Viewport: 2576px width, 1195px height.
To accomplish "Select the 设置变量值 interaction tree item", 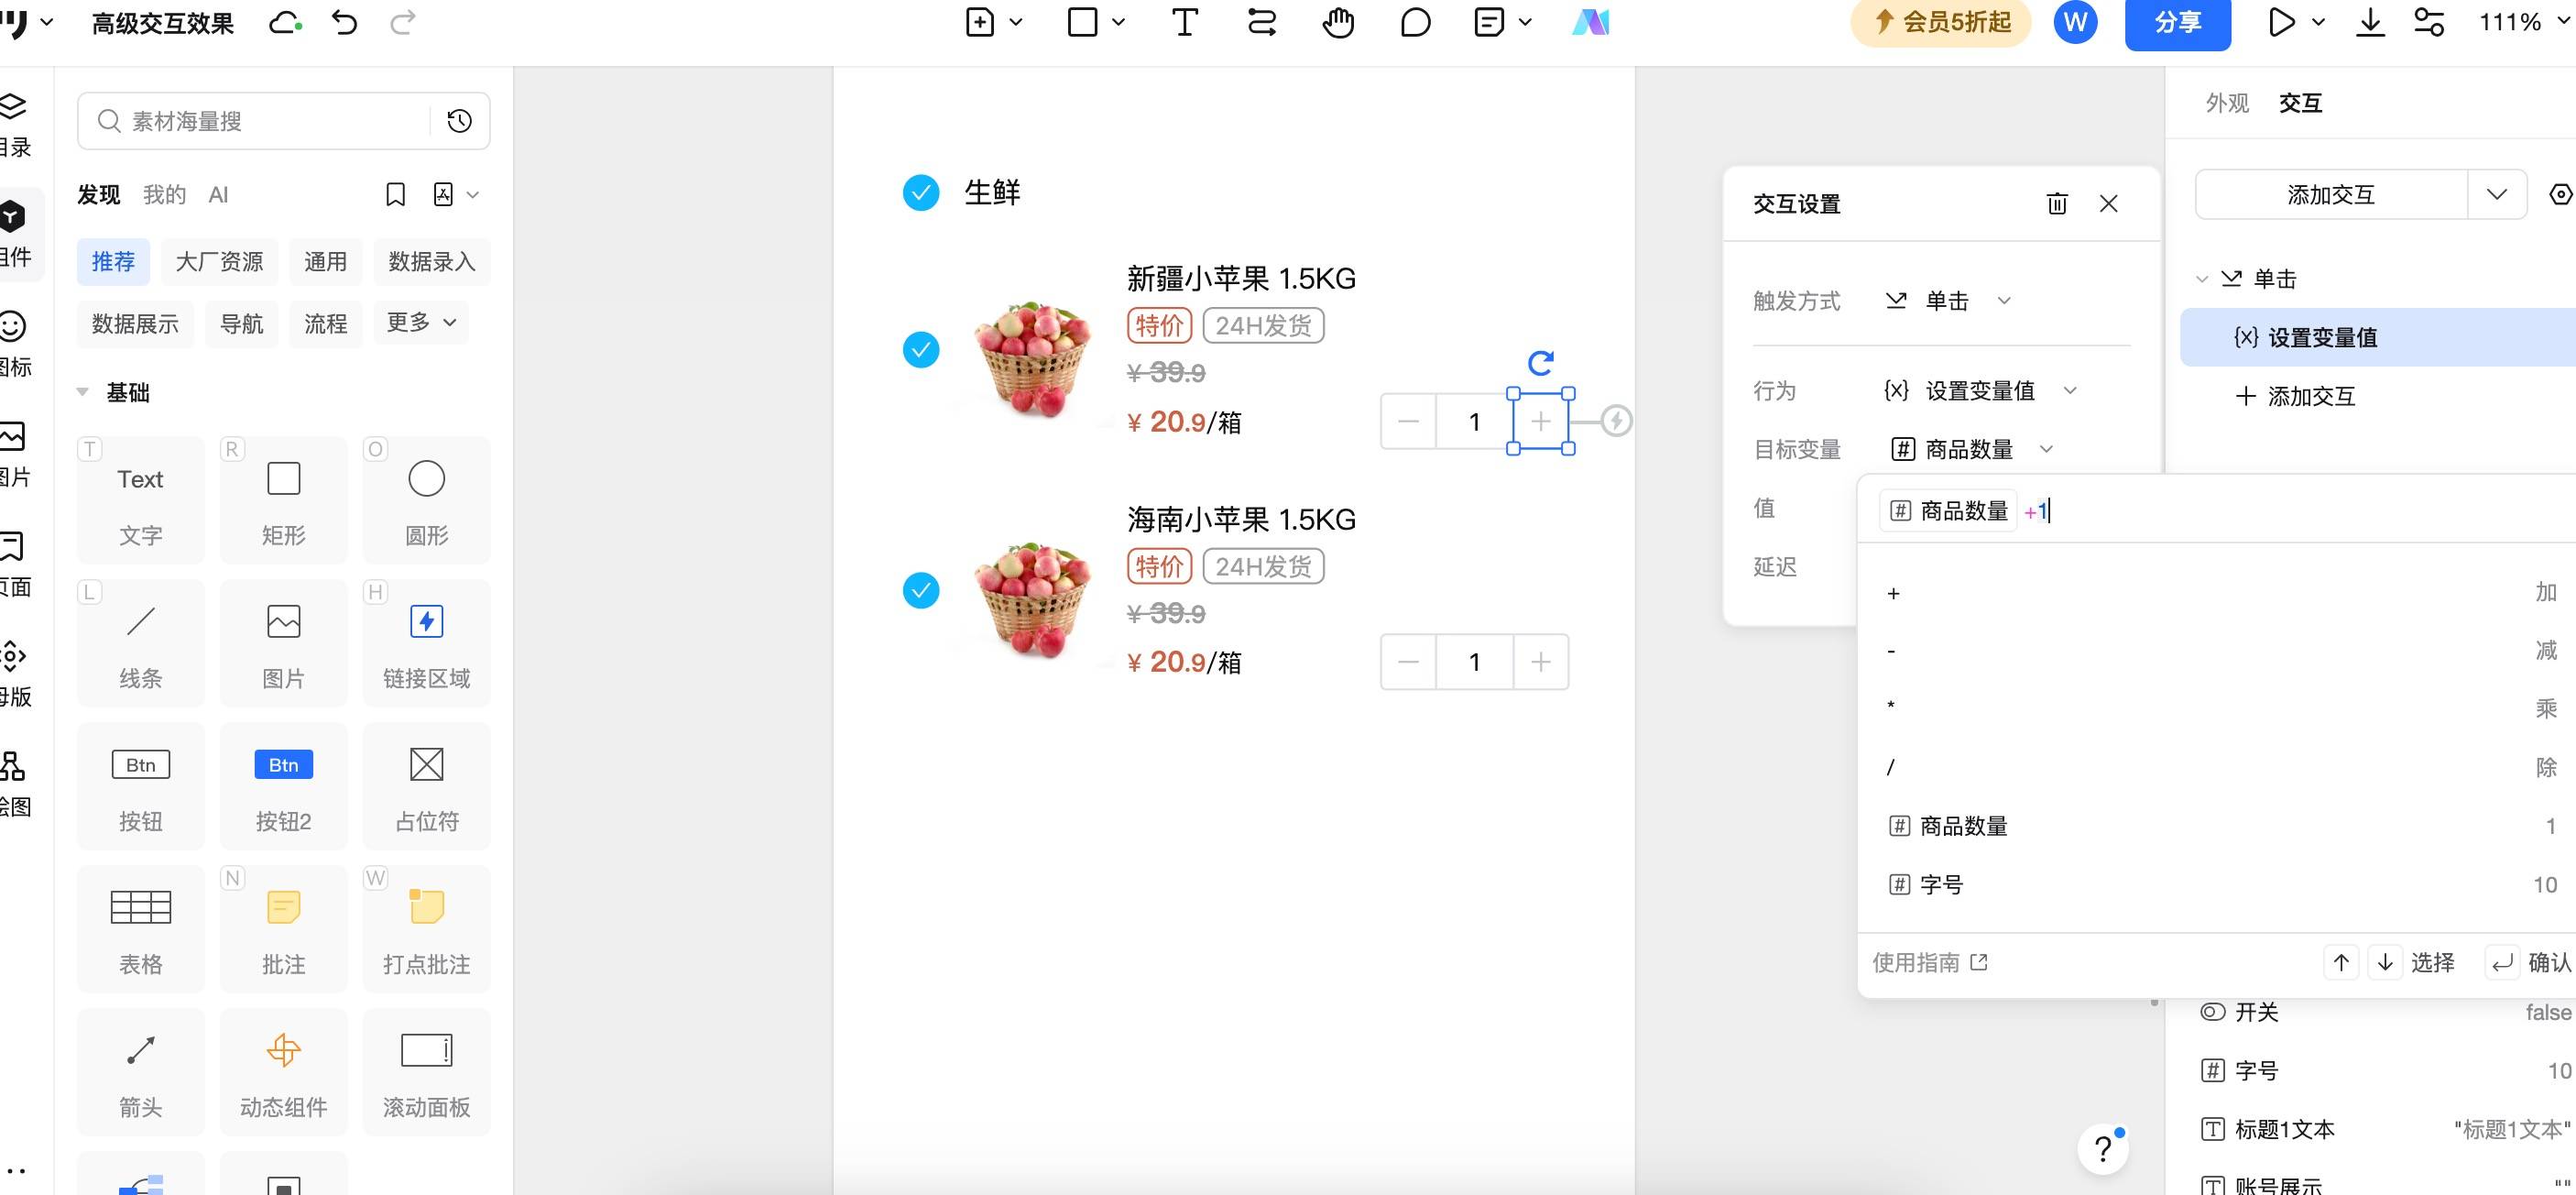I will [x=2380, y=337].
